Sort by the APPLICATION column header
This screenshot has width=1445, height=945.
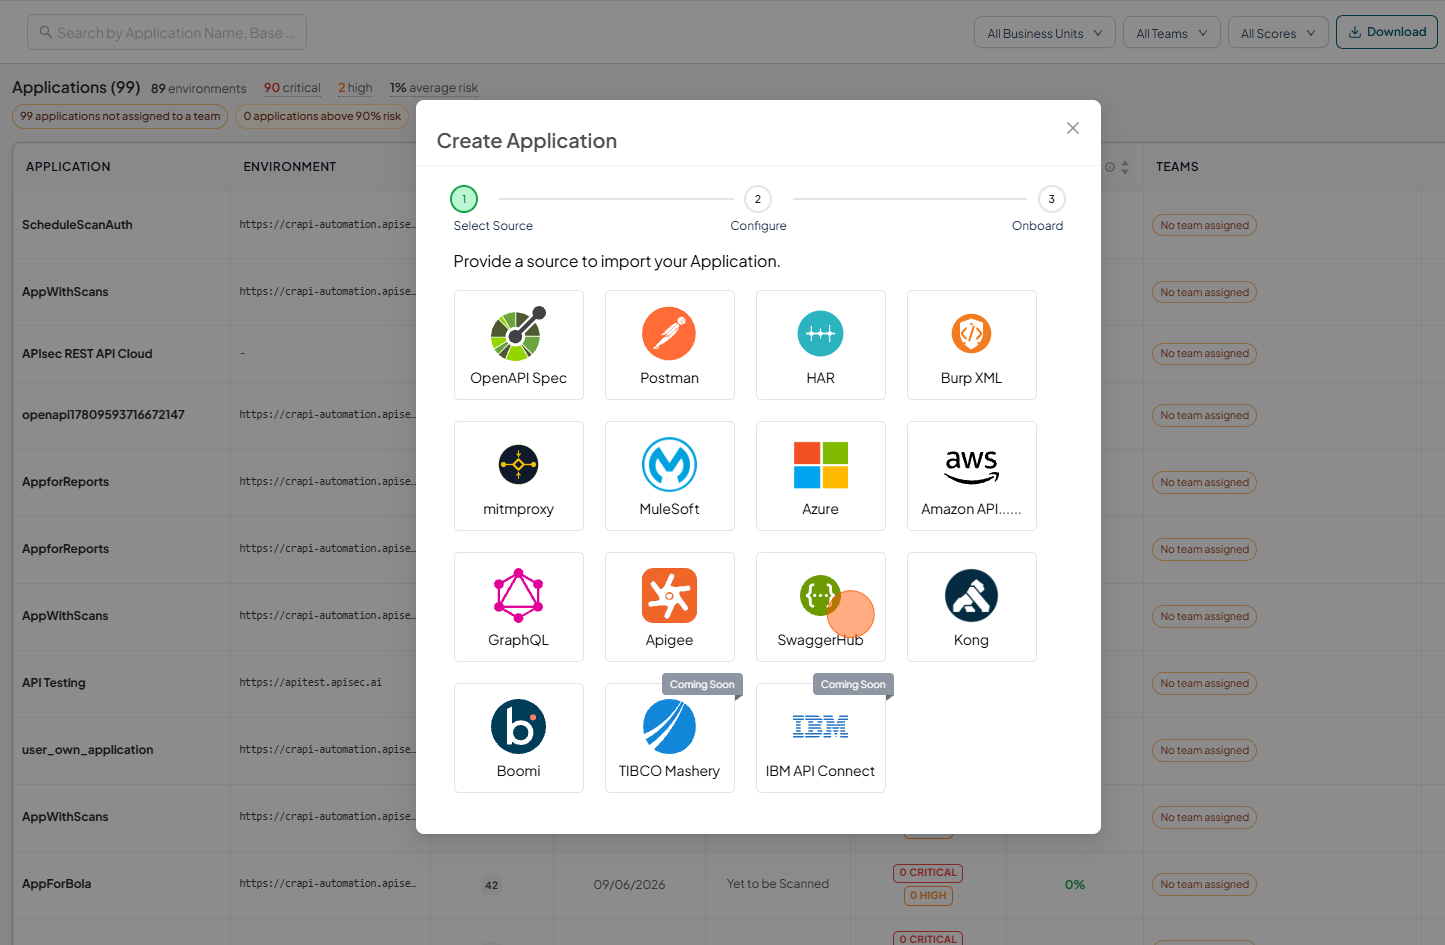(68, 167)
